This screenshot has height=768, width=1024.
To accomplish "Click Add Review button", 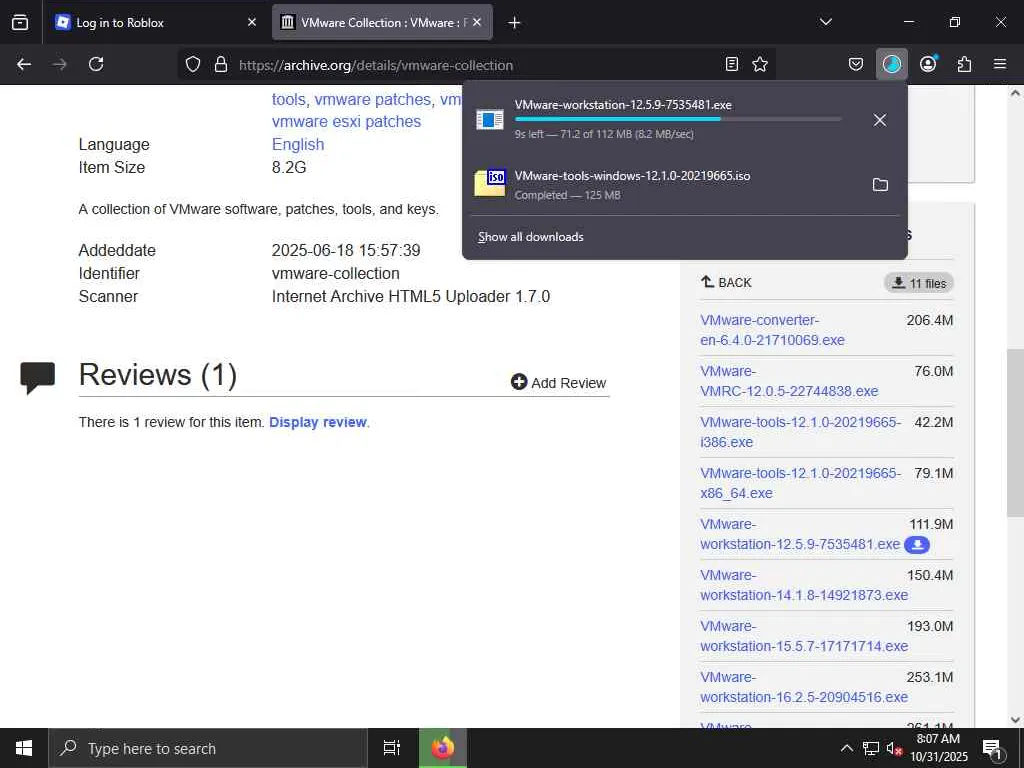I will [x=559, y=383].
